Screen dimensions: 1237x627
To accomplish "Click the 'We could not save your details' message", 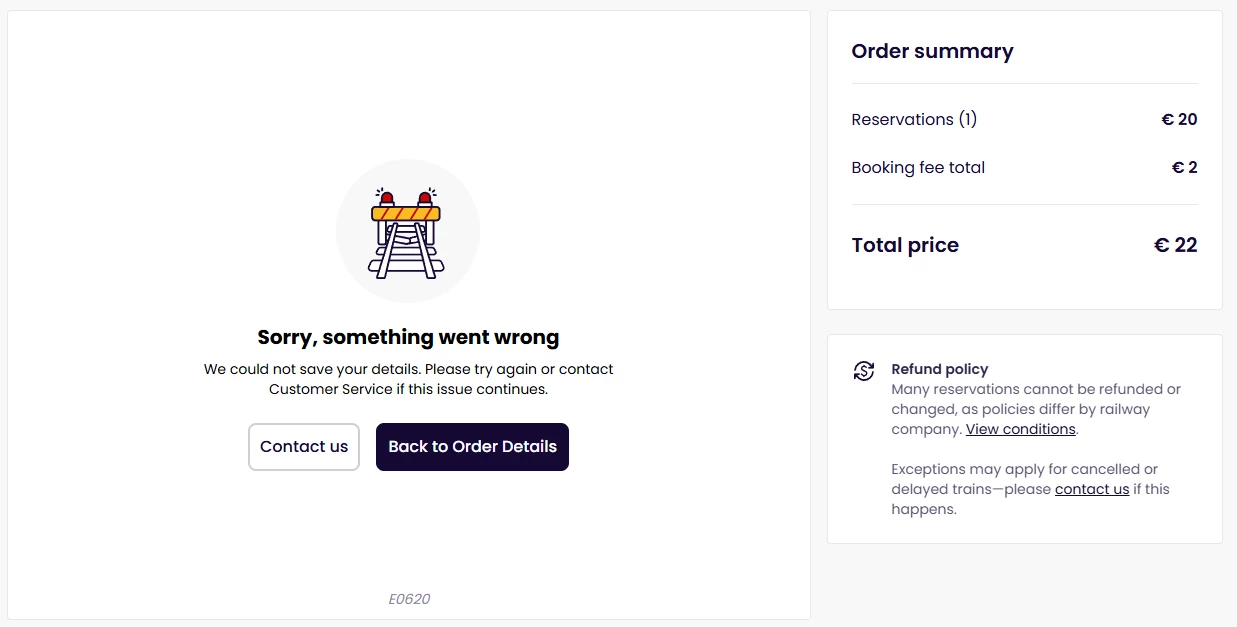I will coord(408,369).
